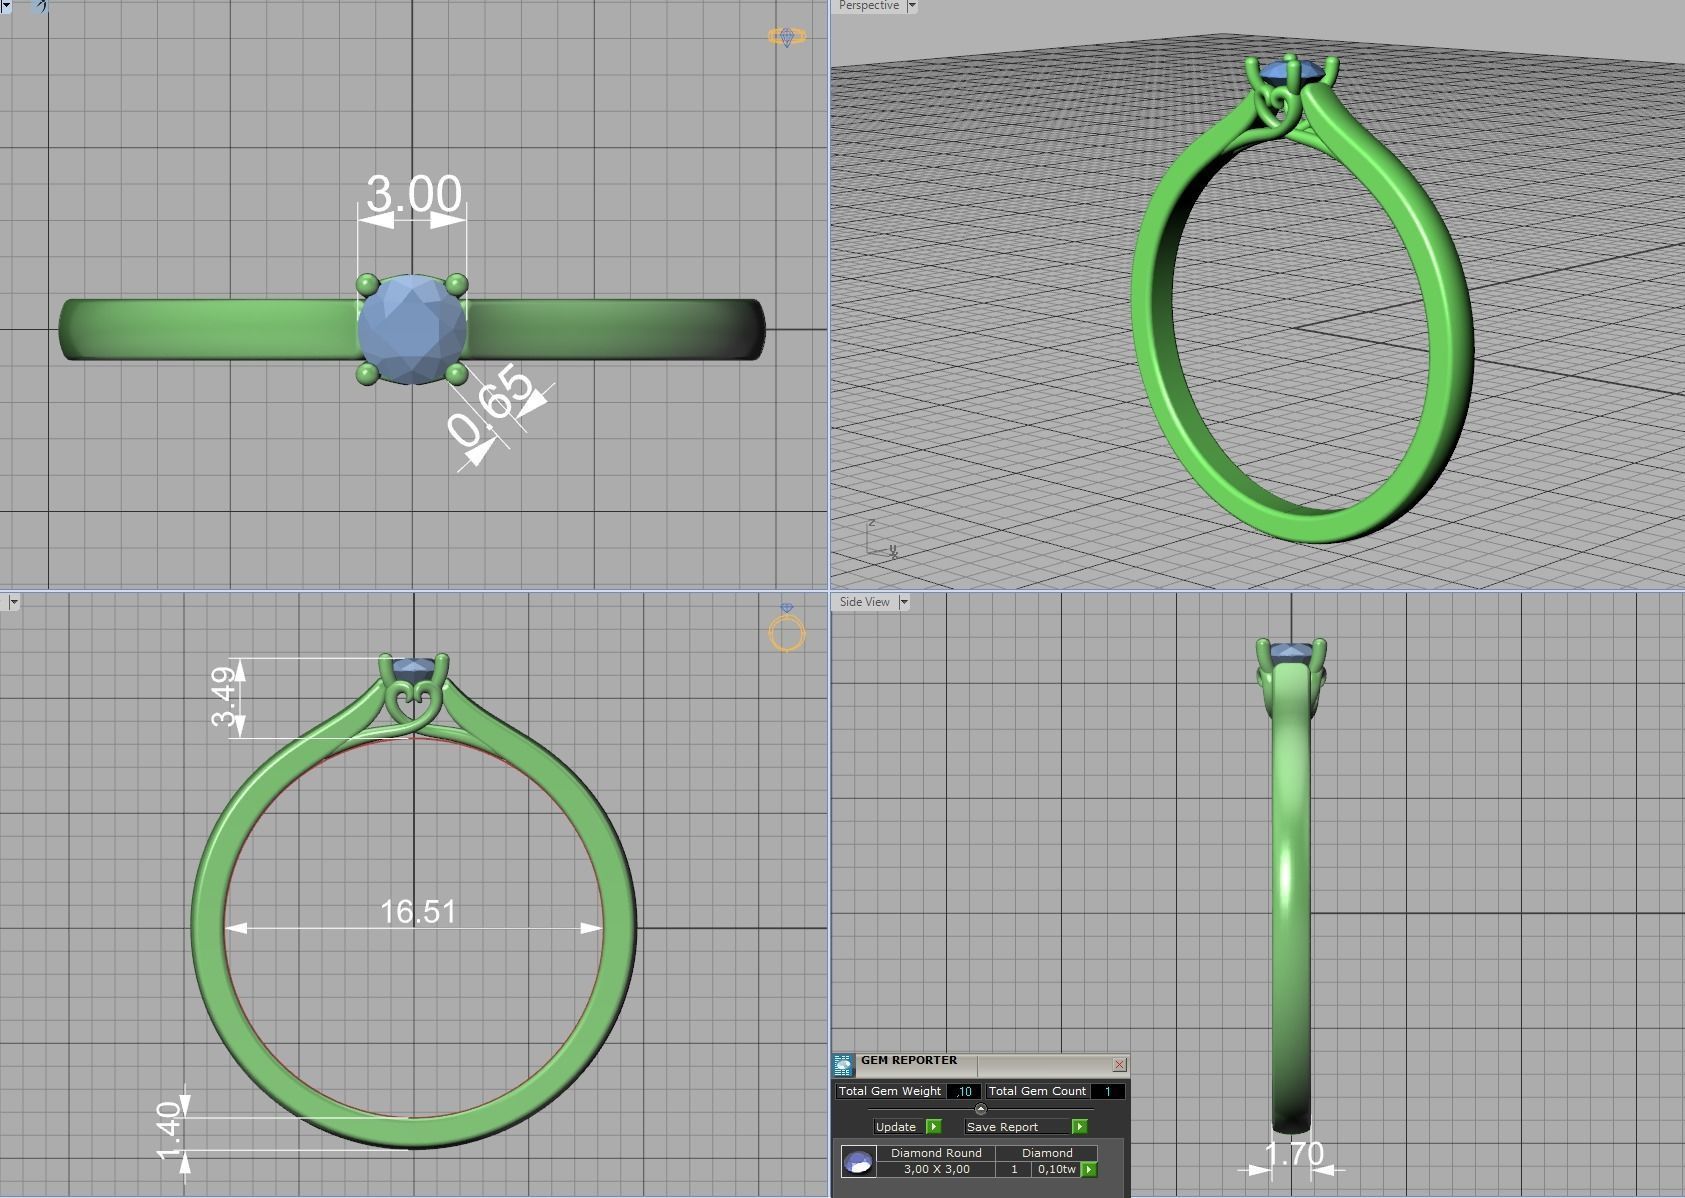Click the axis gizmo in Perspective view
The width and height of the screenshot is (1685, 1198).
click(x=880, y=538)
